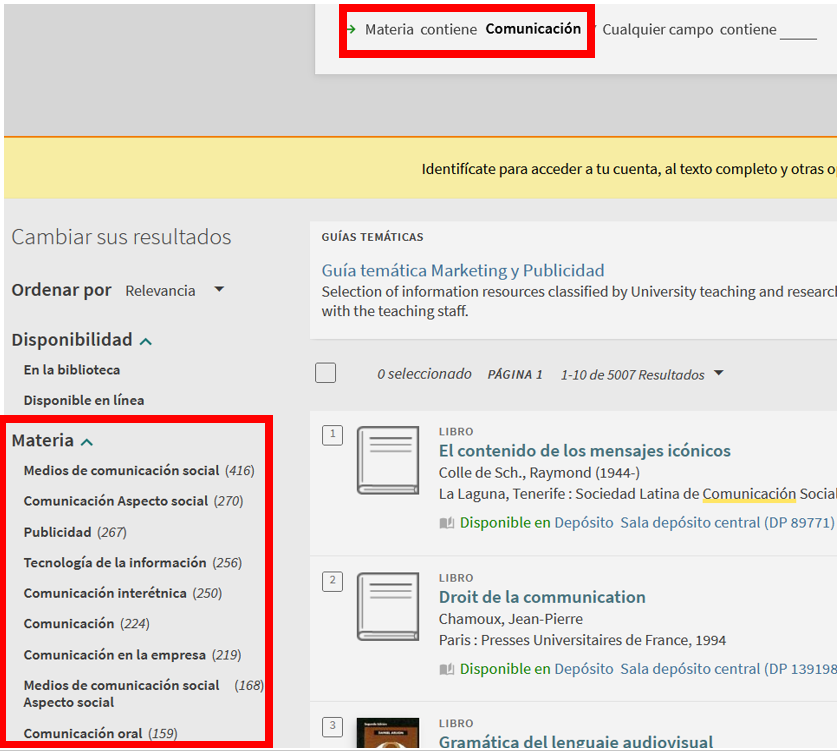Viewport: 840px width, 755px height.
Task: Click the number 3 result badge
Action: tap(333, 726)
